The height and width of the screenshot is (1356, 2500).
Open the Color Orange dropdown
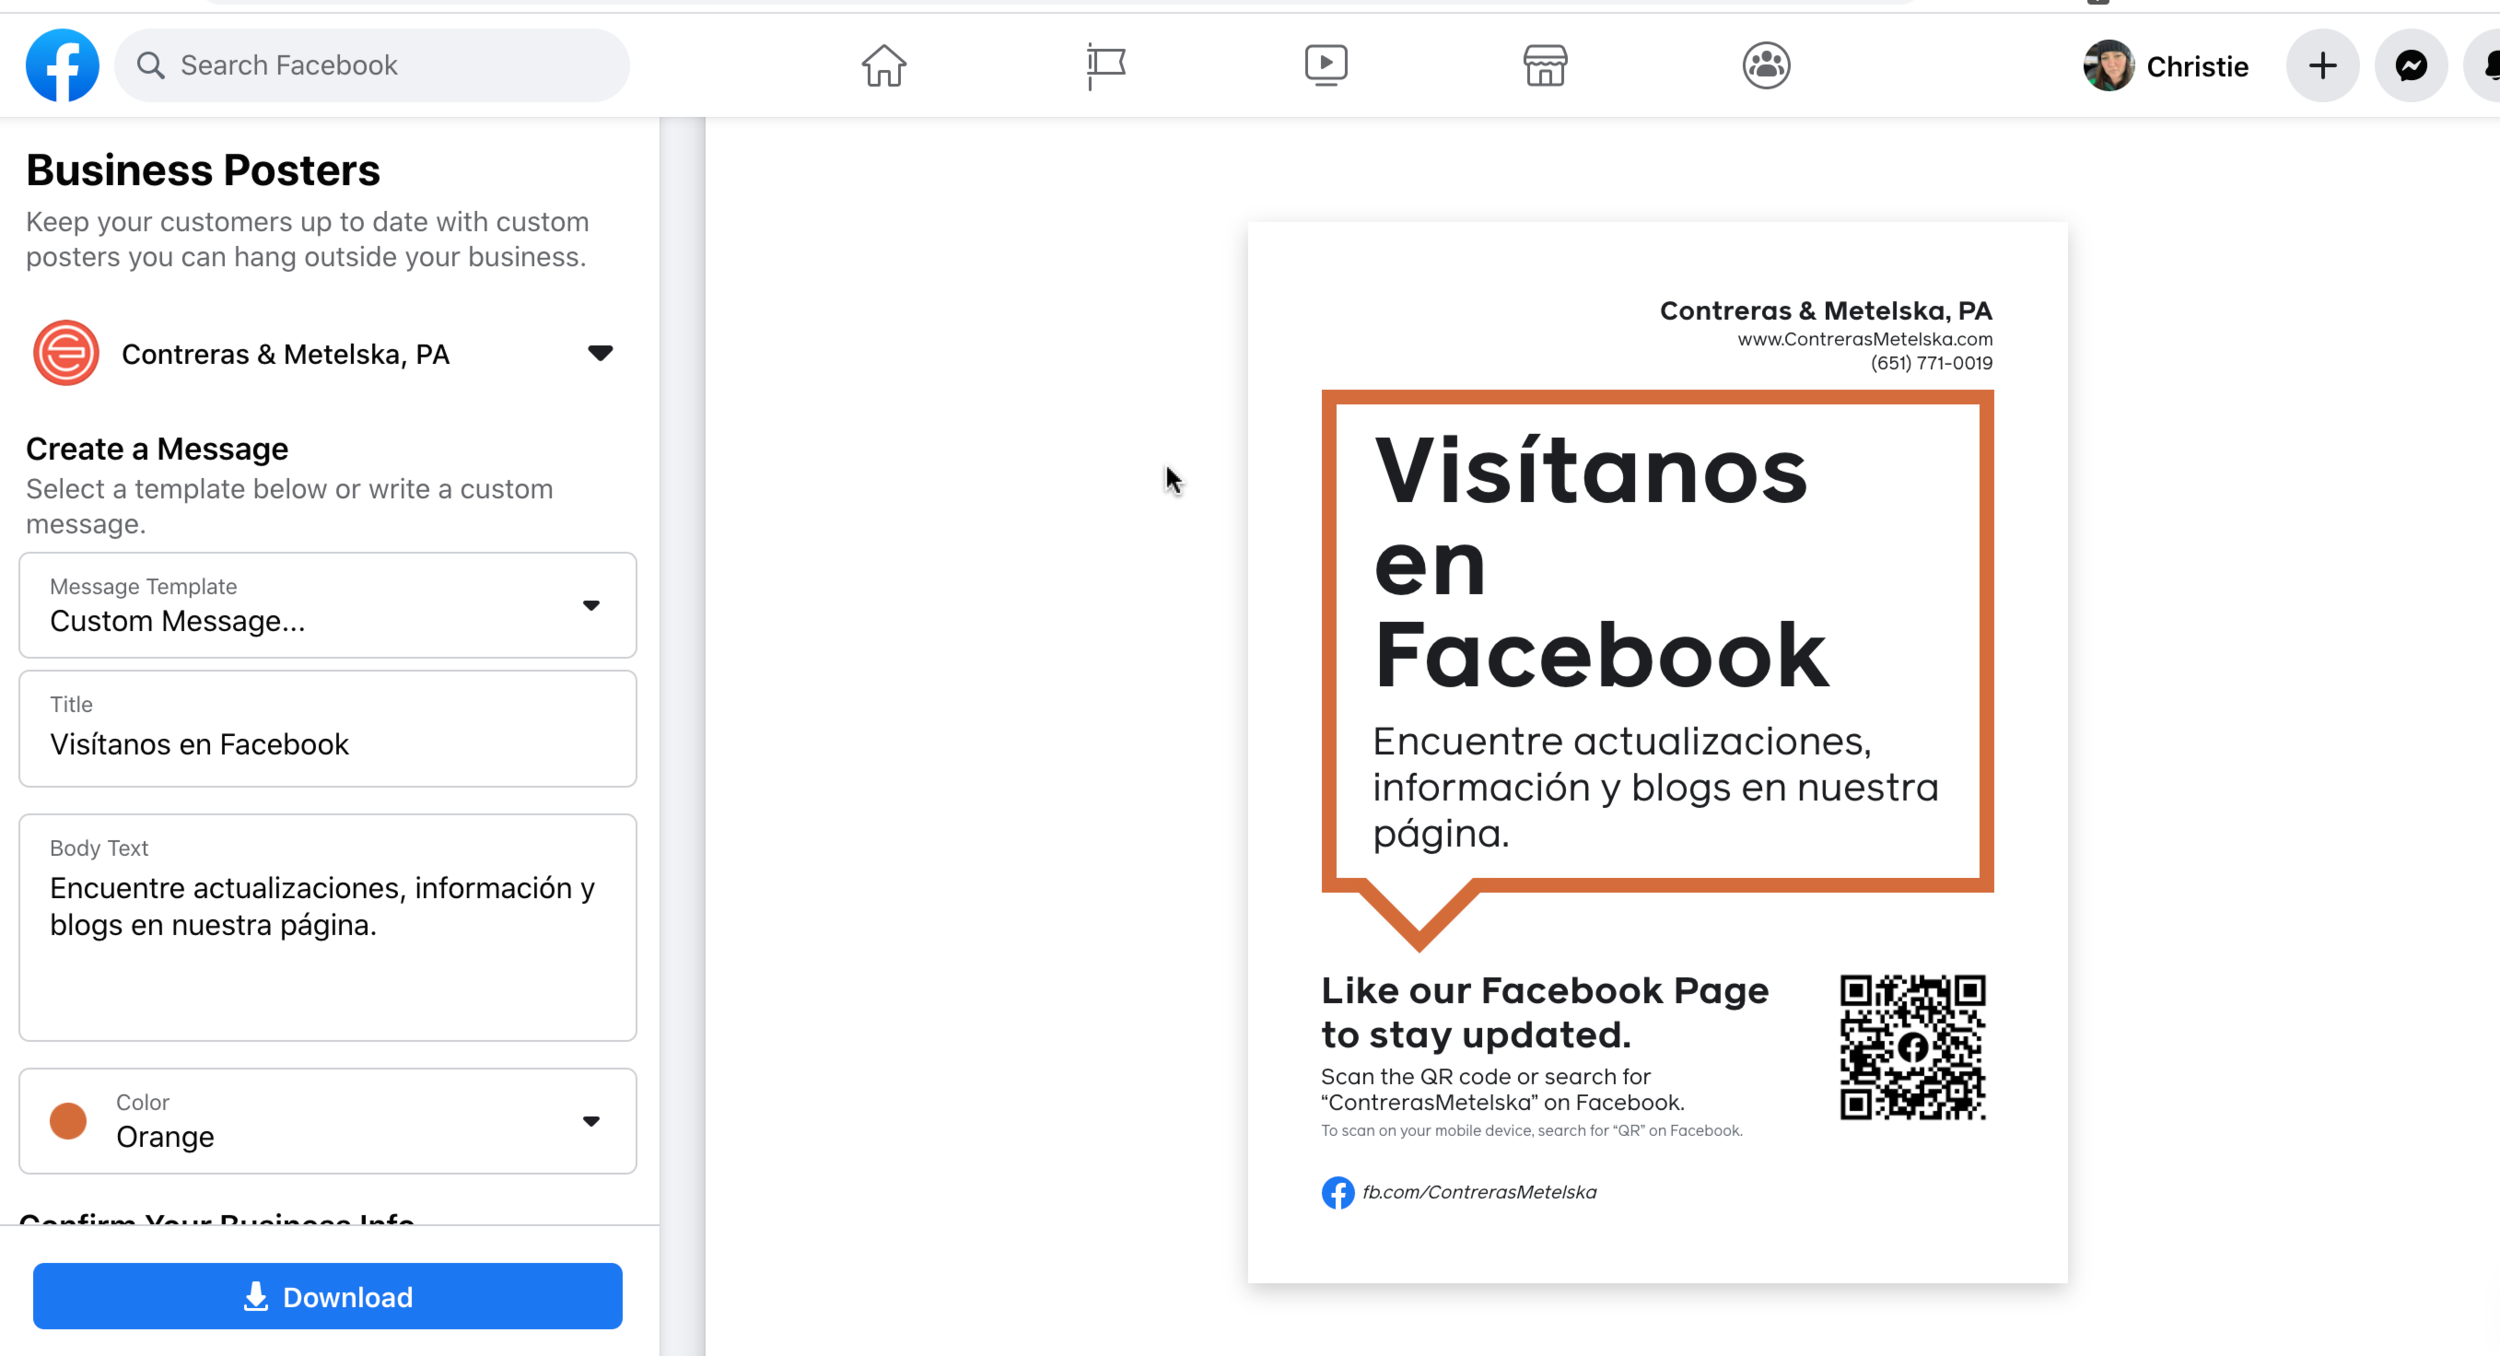tap(328, 1121)
